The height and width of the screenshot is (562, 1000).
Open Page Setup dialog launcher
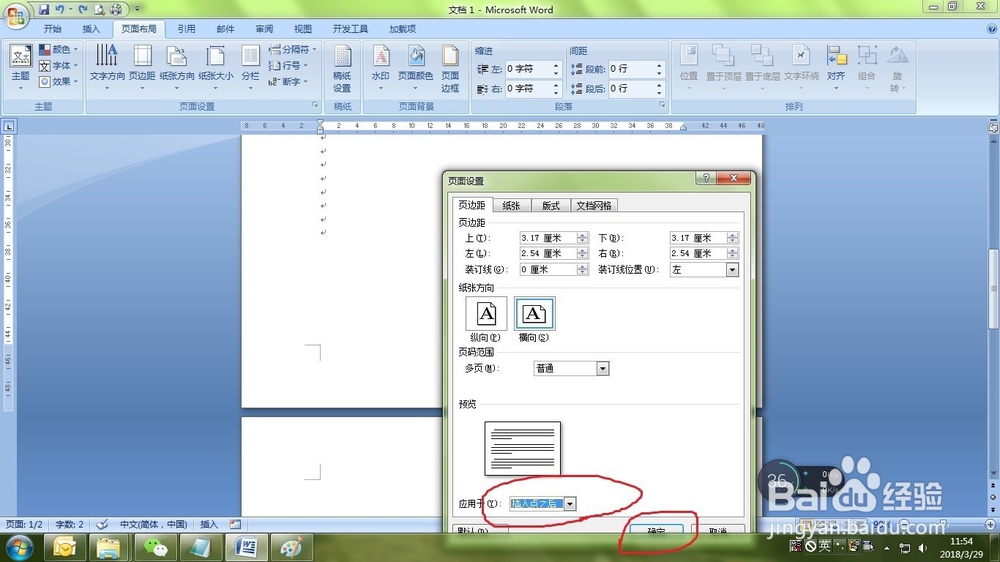pos(315,105)
